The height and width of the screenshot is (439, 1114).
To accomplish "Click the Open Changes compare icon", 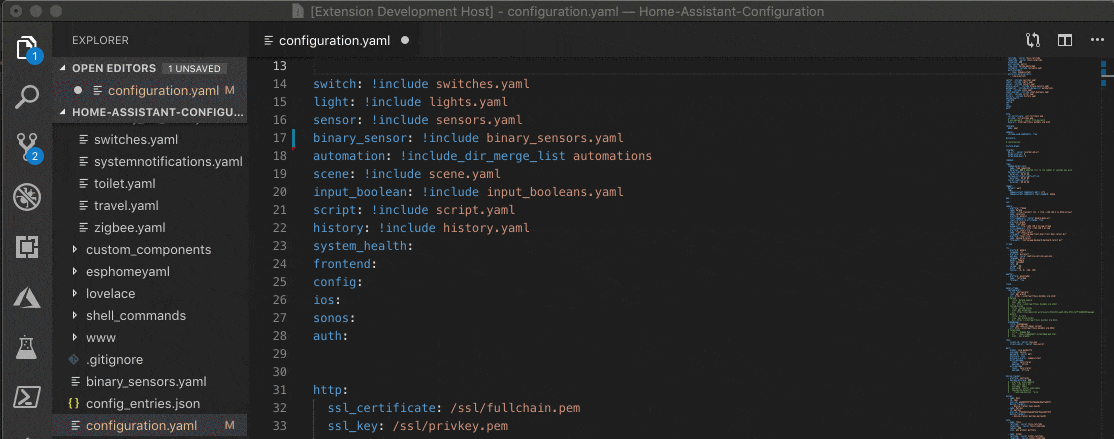I will tap(1032, 40).
